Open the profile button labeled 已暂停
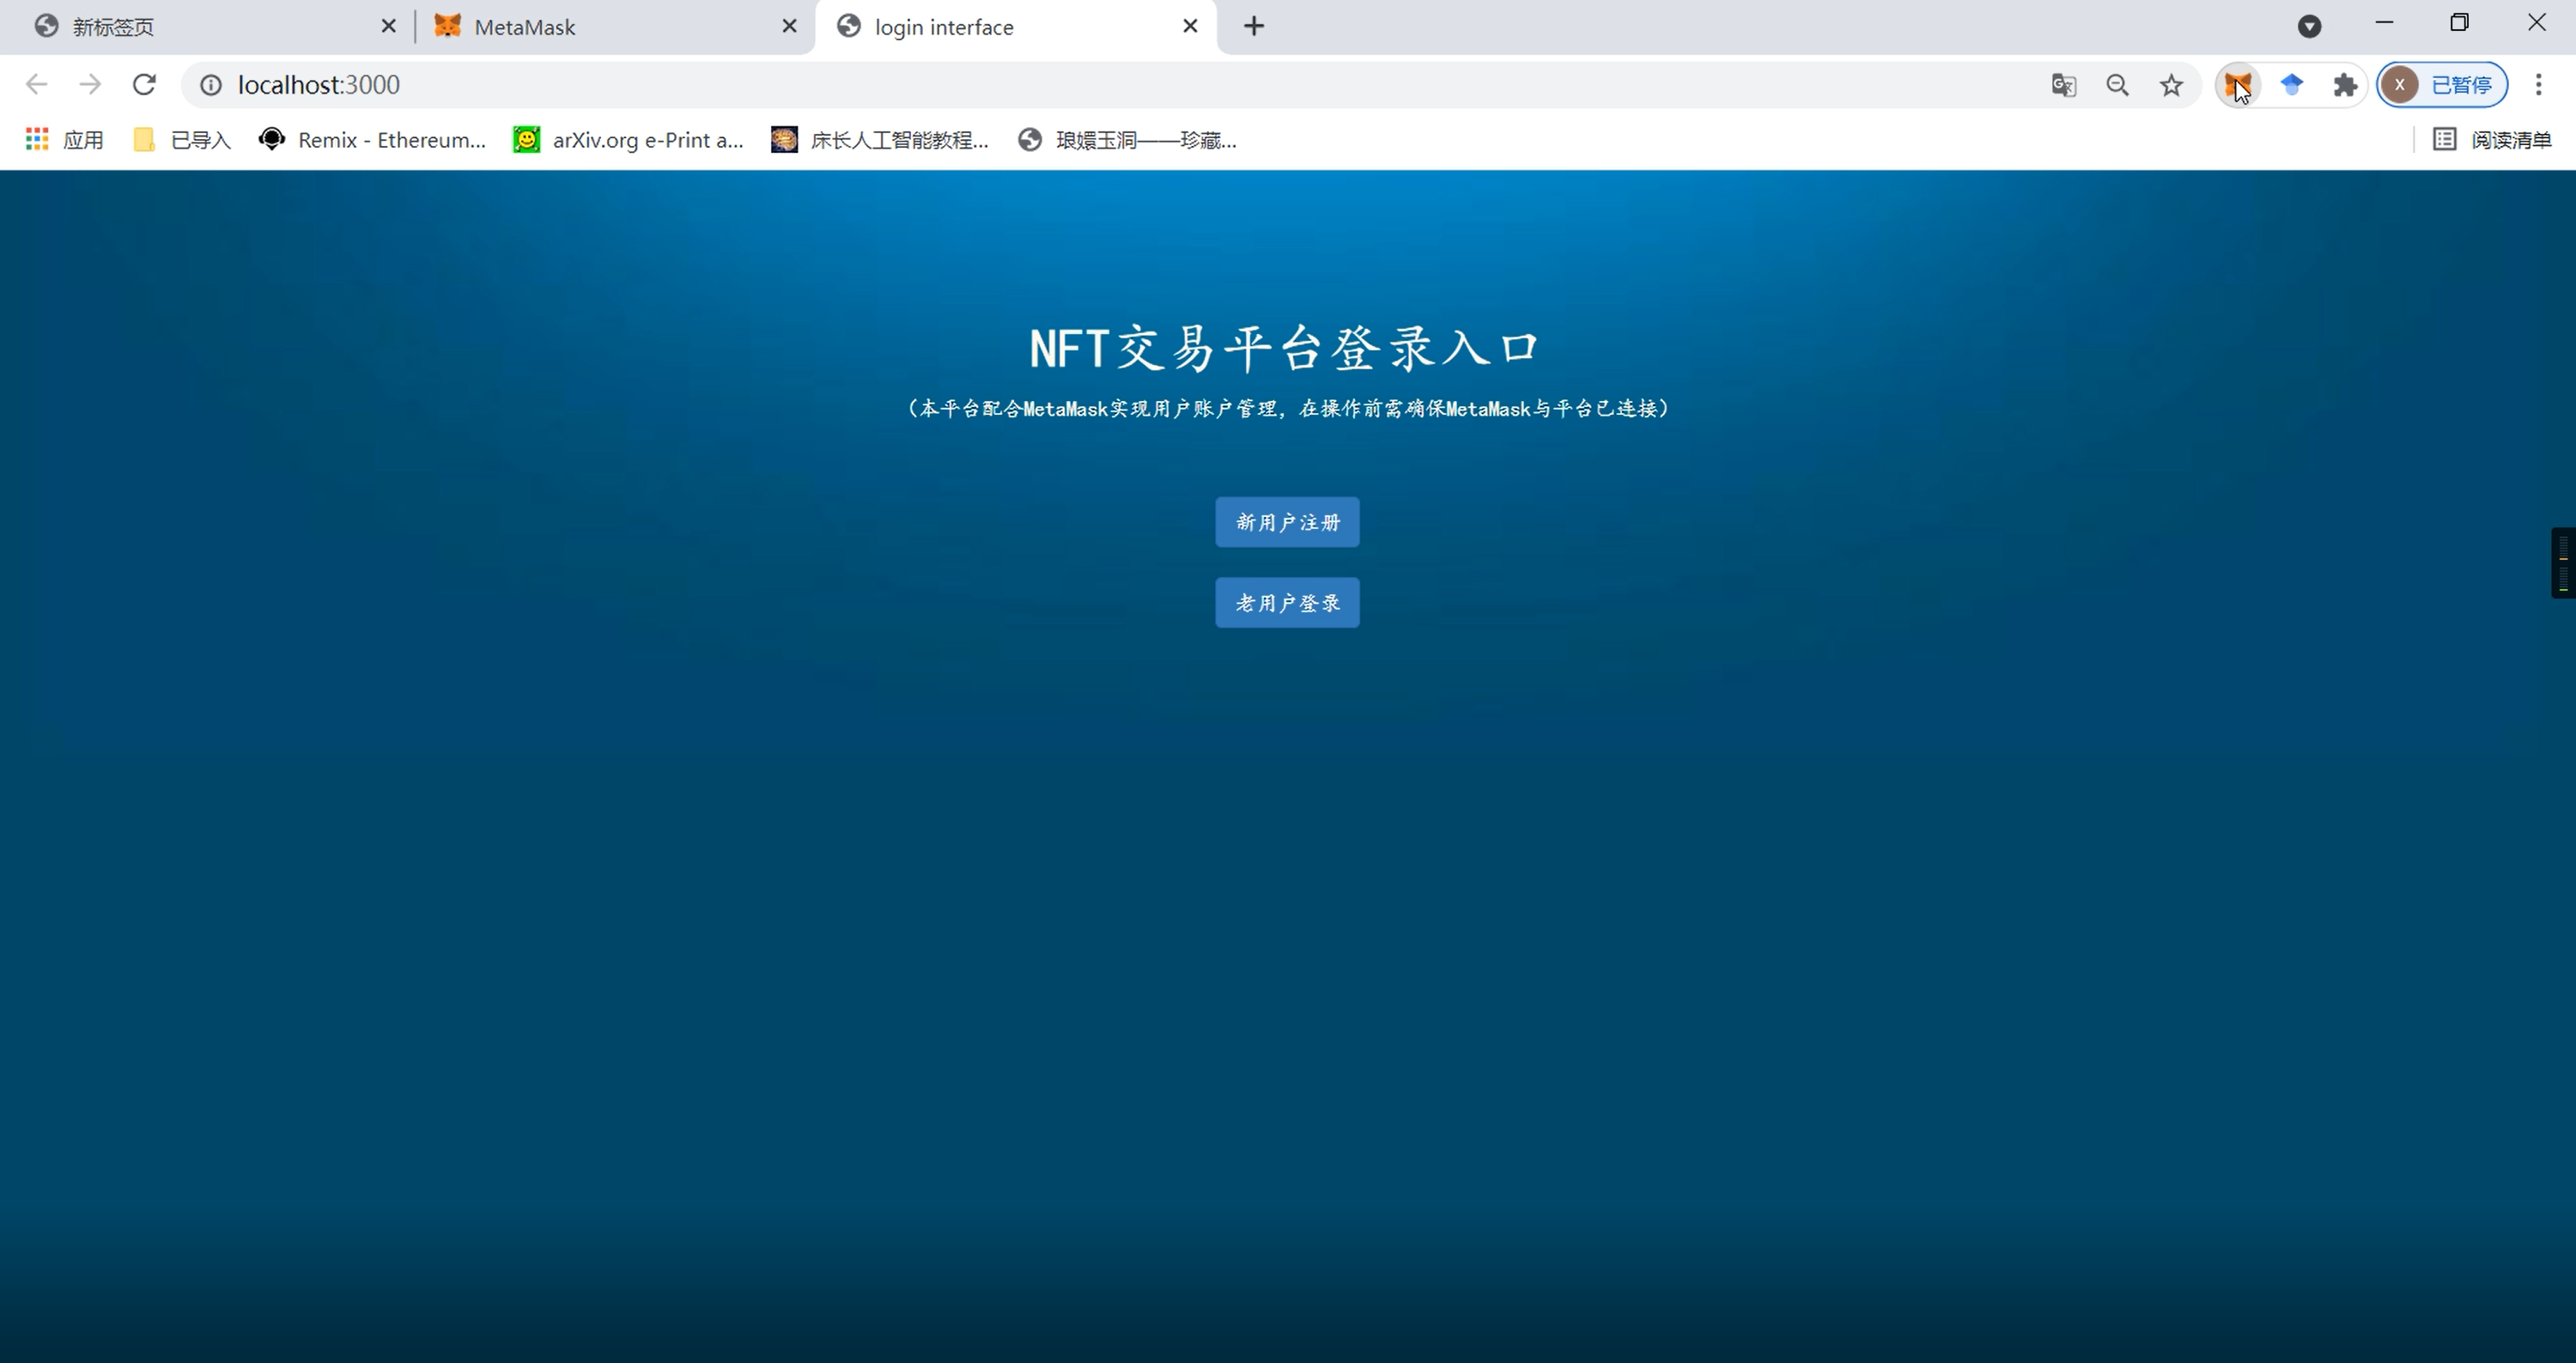 2442,85
